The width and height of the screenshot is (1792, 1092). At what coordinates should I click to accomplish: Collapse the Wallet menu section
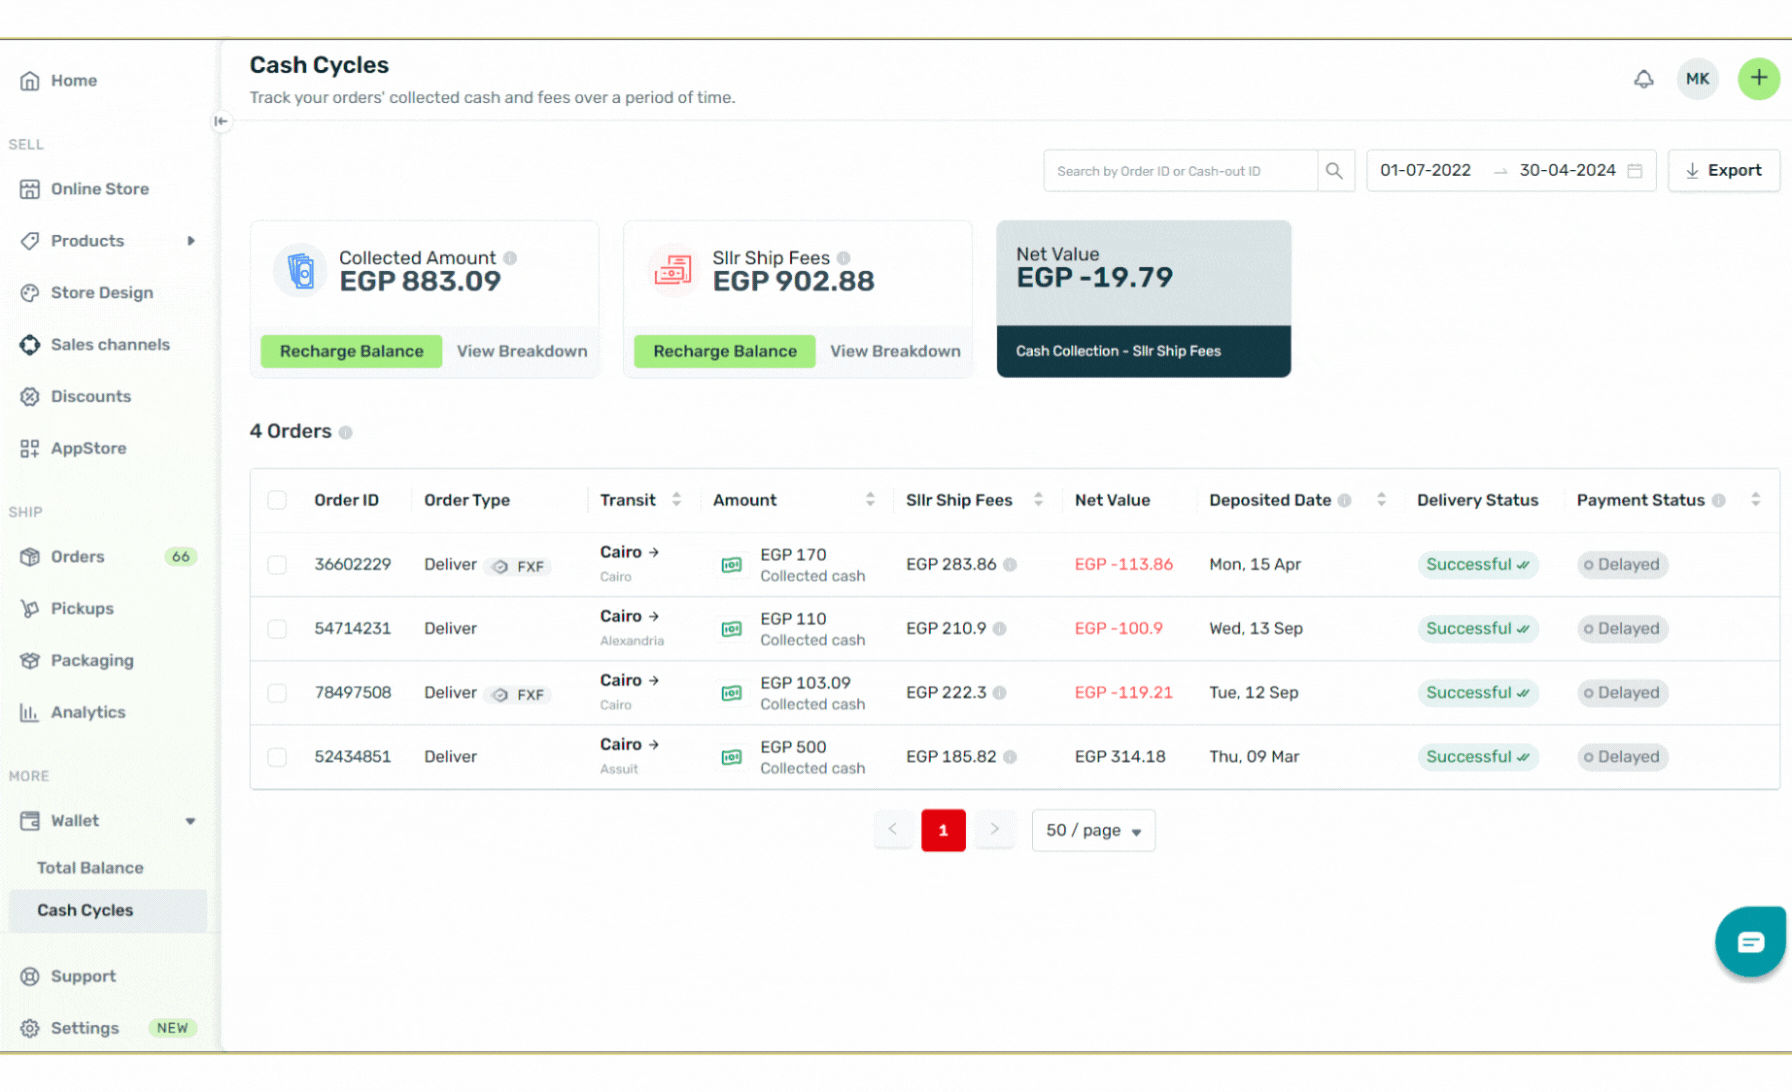(190, 821)
